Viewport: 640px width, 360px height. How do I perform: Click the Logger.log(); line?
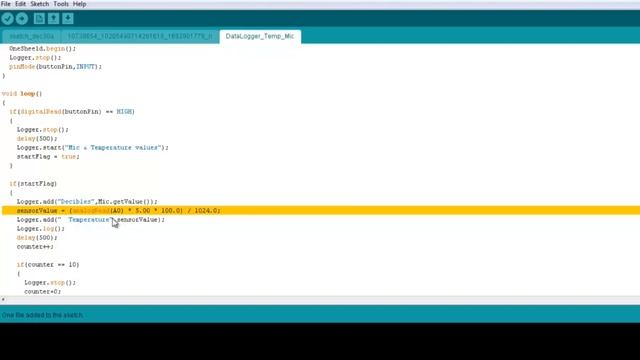point(40,229)
